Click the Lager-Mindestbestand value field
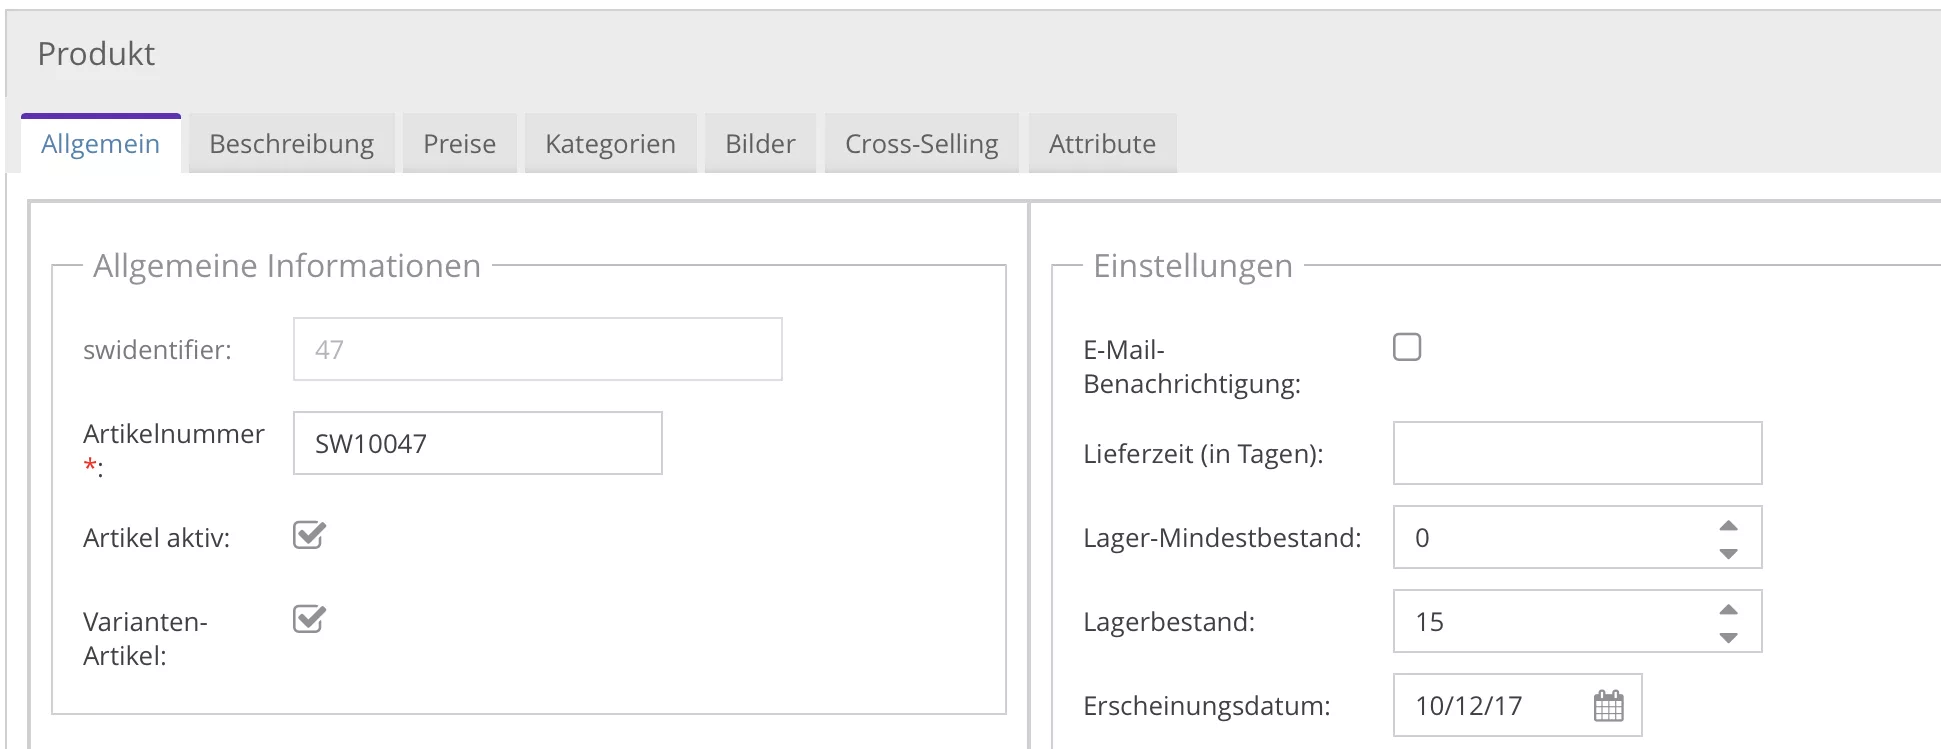The height and width of the screenshot is (749, 1941). (1550, 538)
